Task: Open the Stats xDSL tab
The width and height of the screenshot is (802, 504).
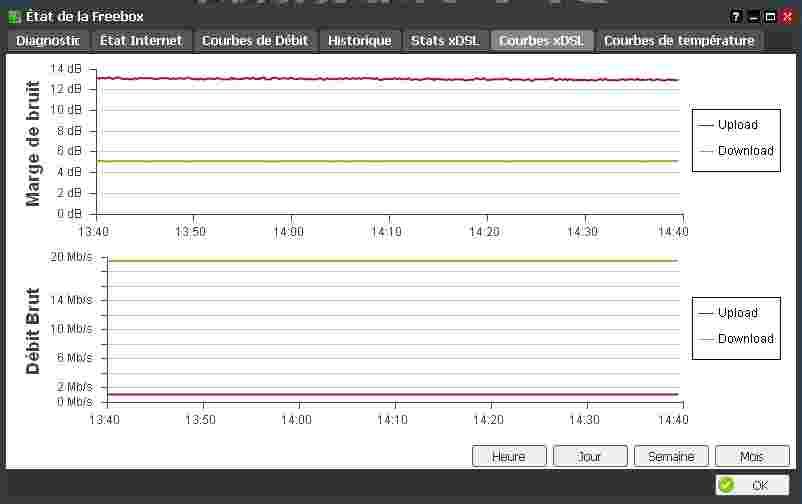Action: click(445, 41)
